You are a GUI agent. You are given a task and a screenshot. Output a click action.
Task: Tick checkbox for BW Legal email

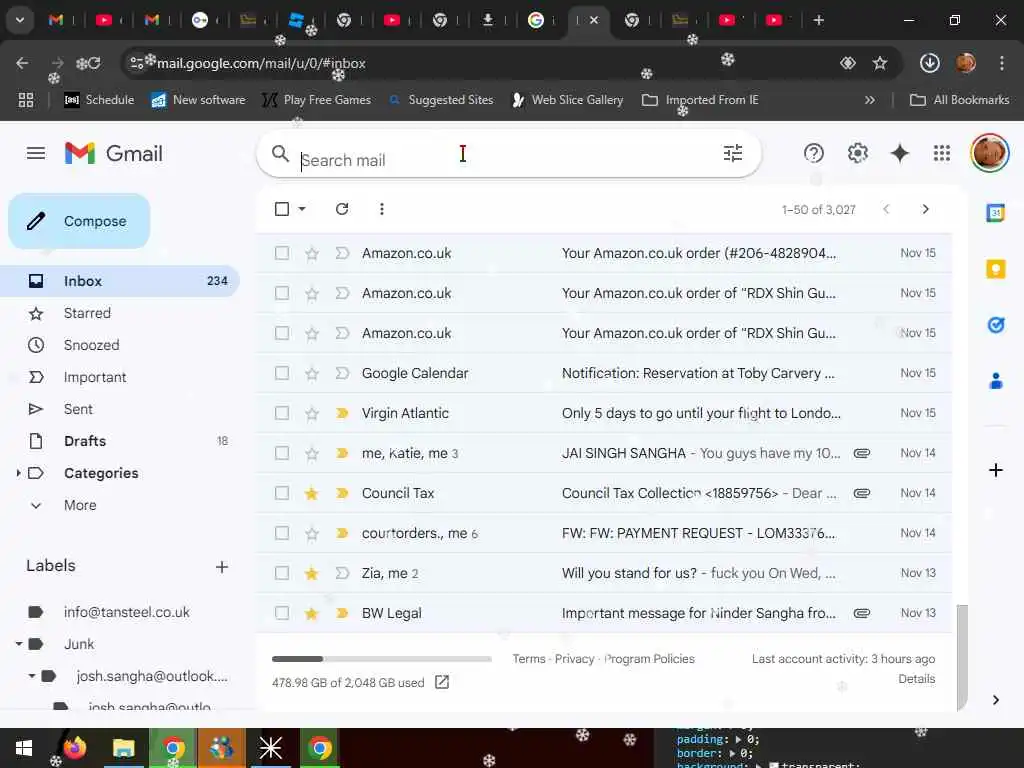(x=282, y=613)
